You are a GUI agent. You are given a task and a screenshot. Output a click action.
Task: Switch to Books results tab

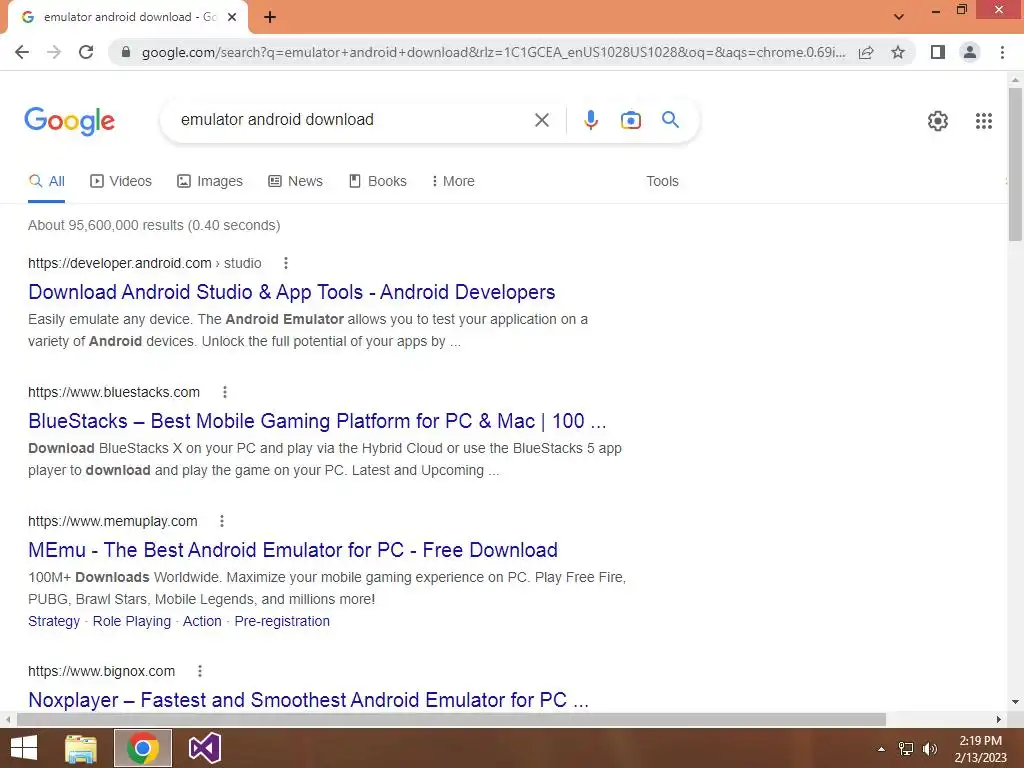pyautogui.click(x=377, y=182)
